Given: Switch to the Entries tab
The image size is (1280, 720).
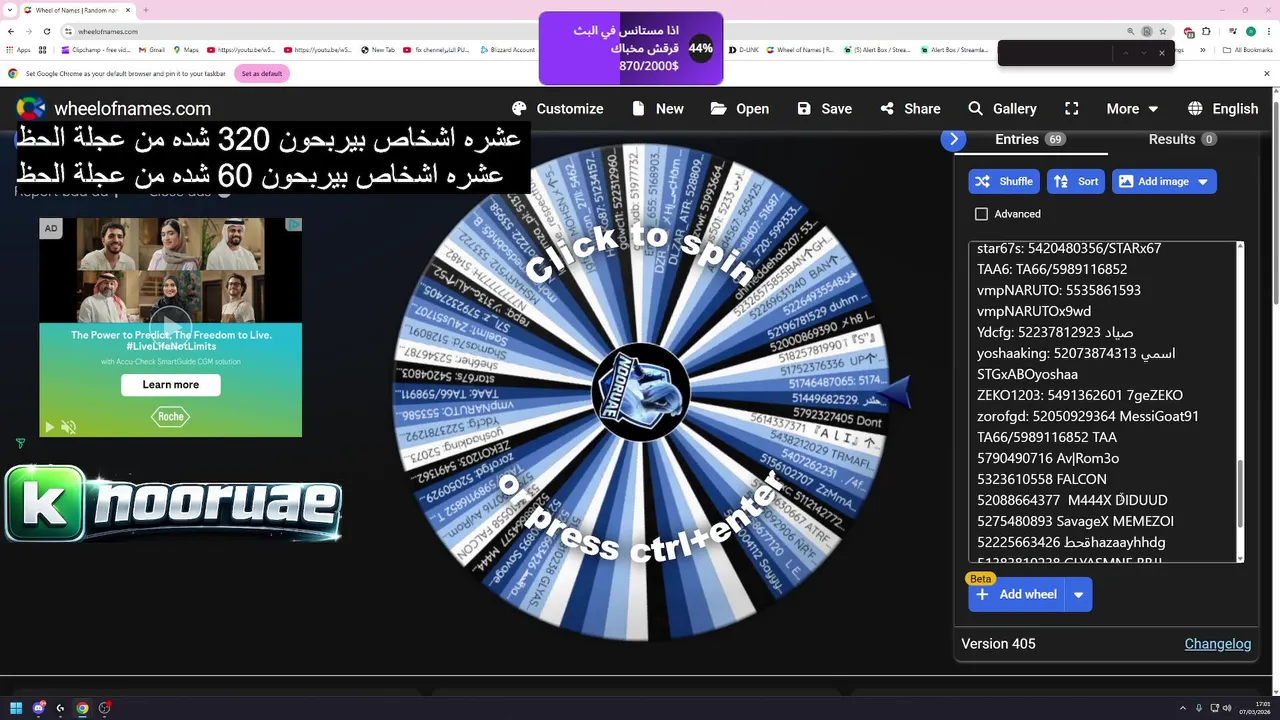Looking at the screenshot, I should 1031,139.
